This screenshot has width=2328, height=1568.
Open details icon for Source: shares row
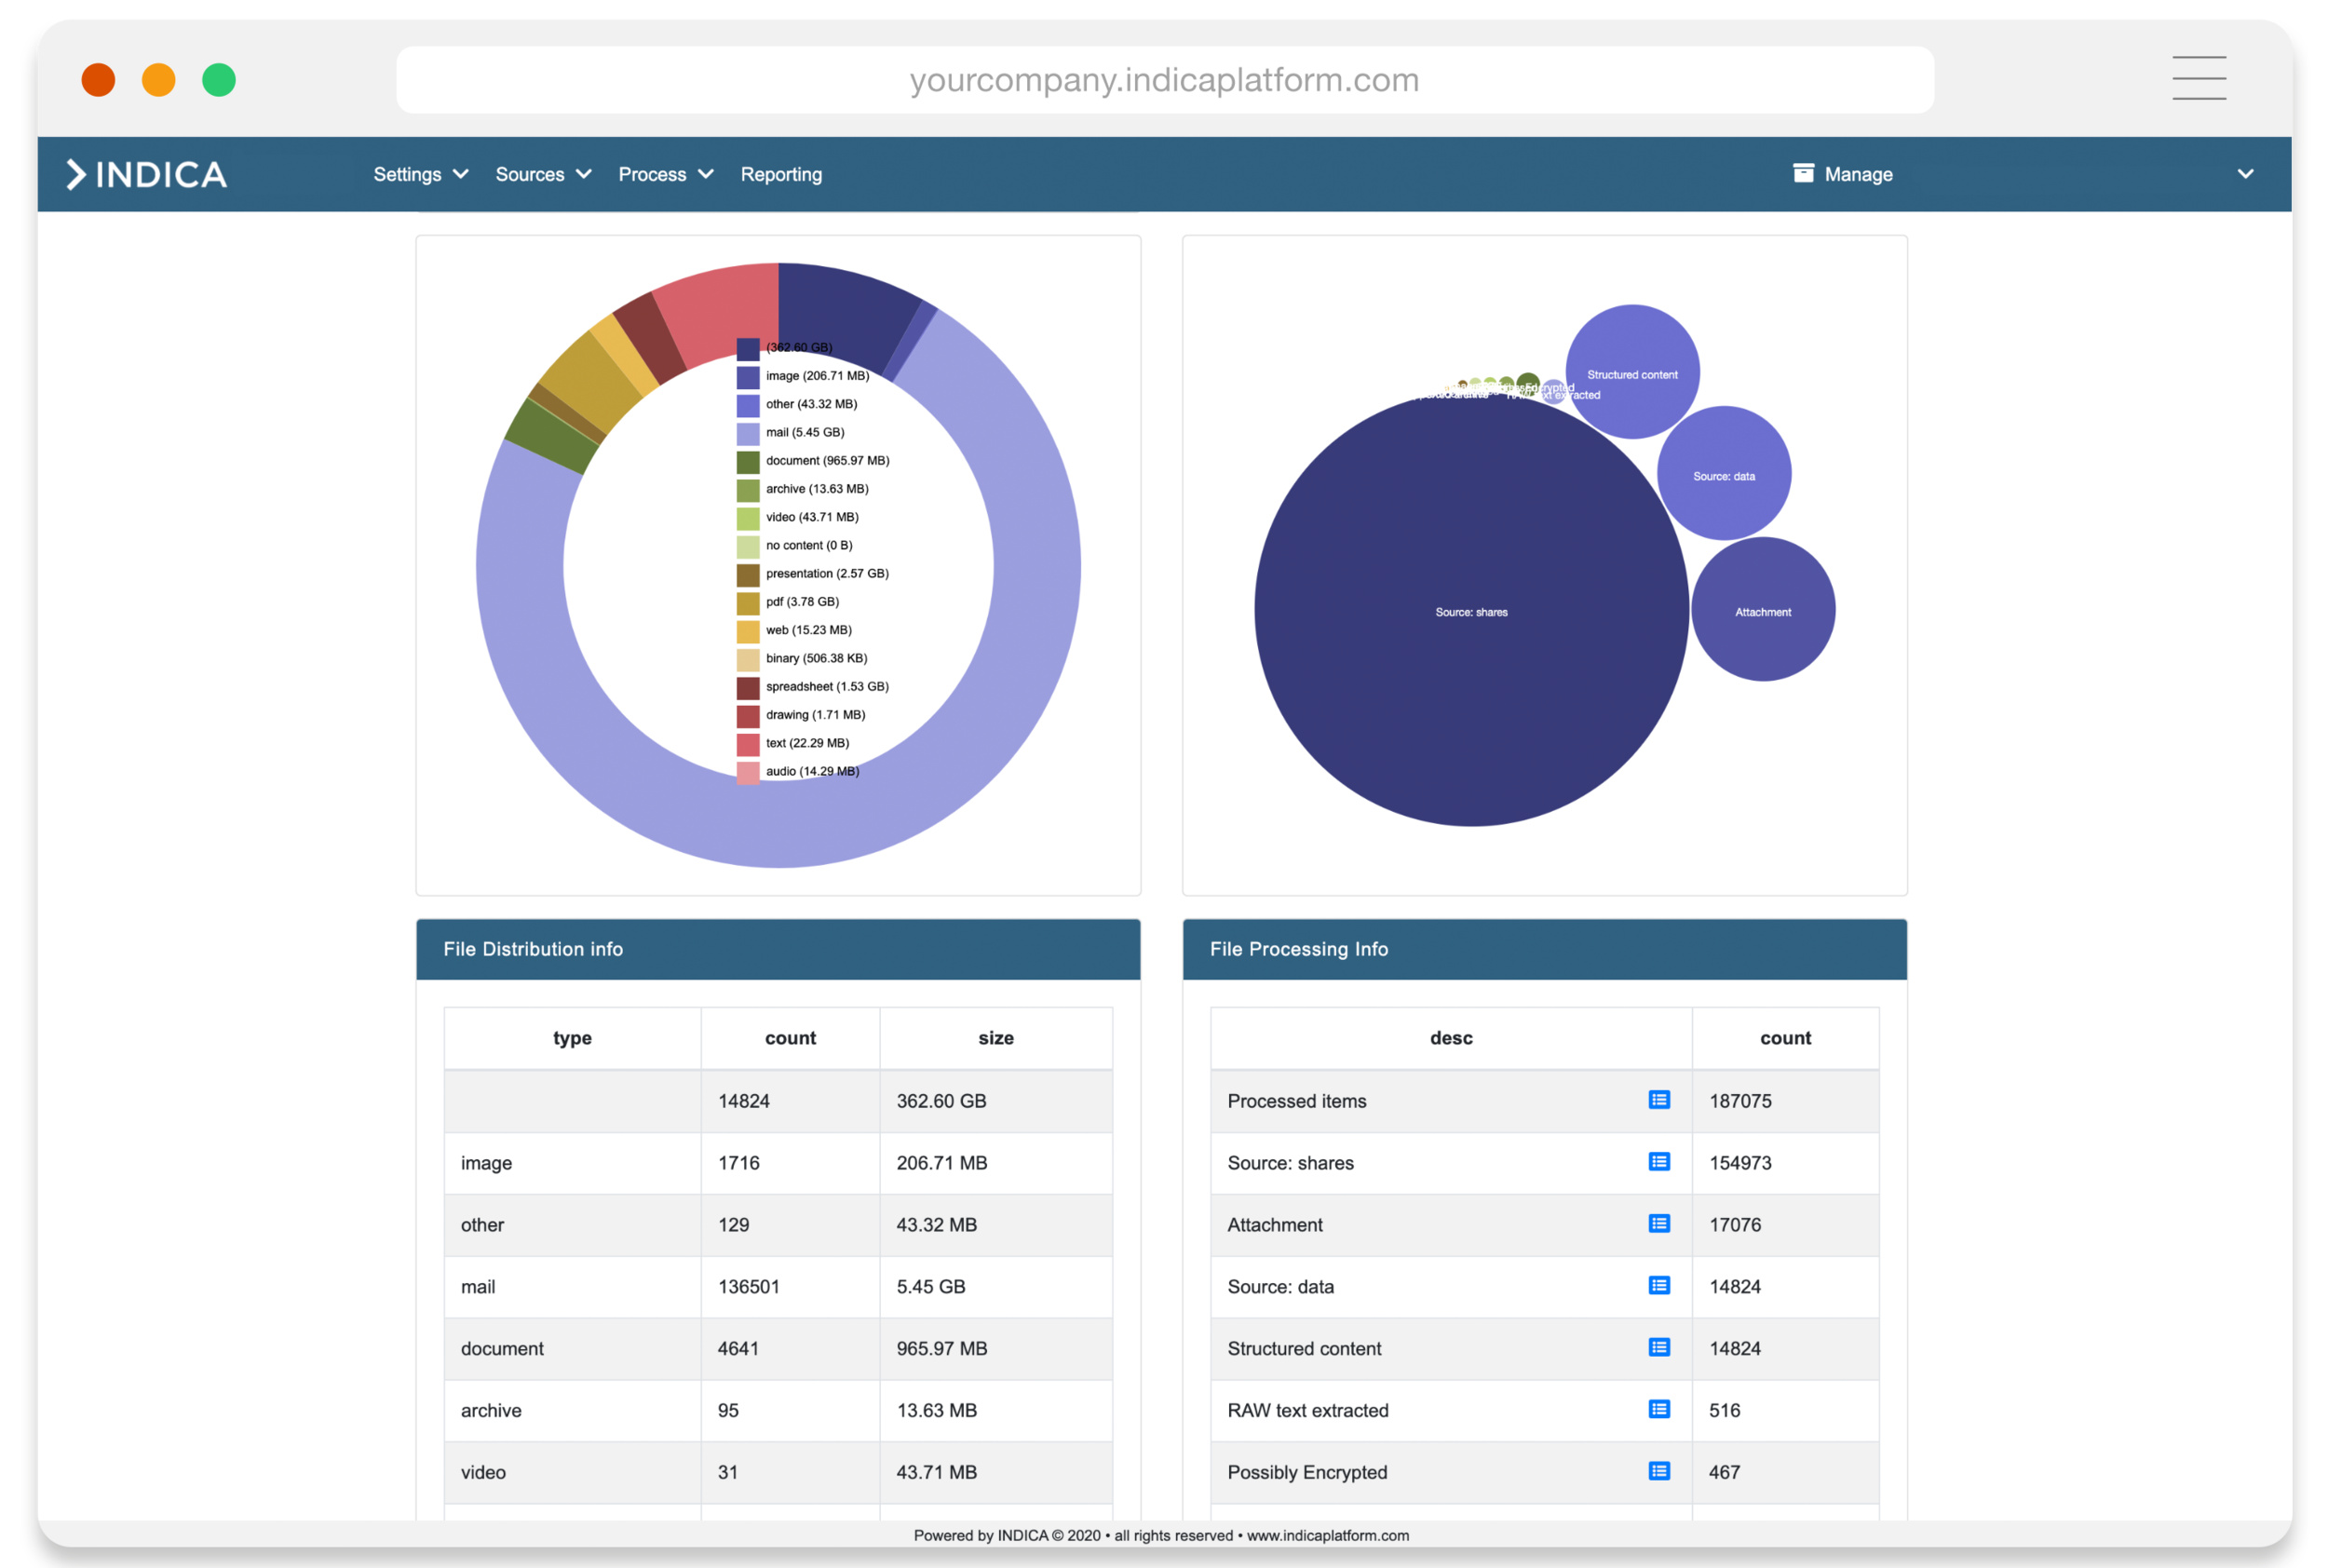click(x=1659, y=1162)
